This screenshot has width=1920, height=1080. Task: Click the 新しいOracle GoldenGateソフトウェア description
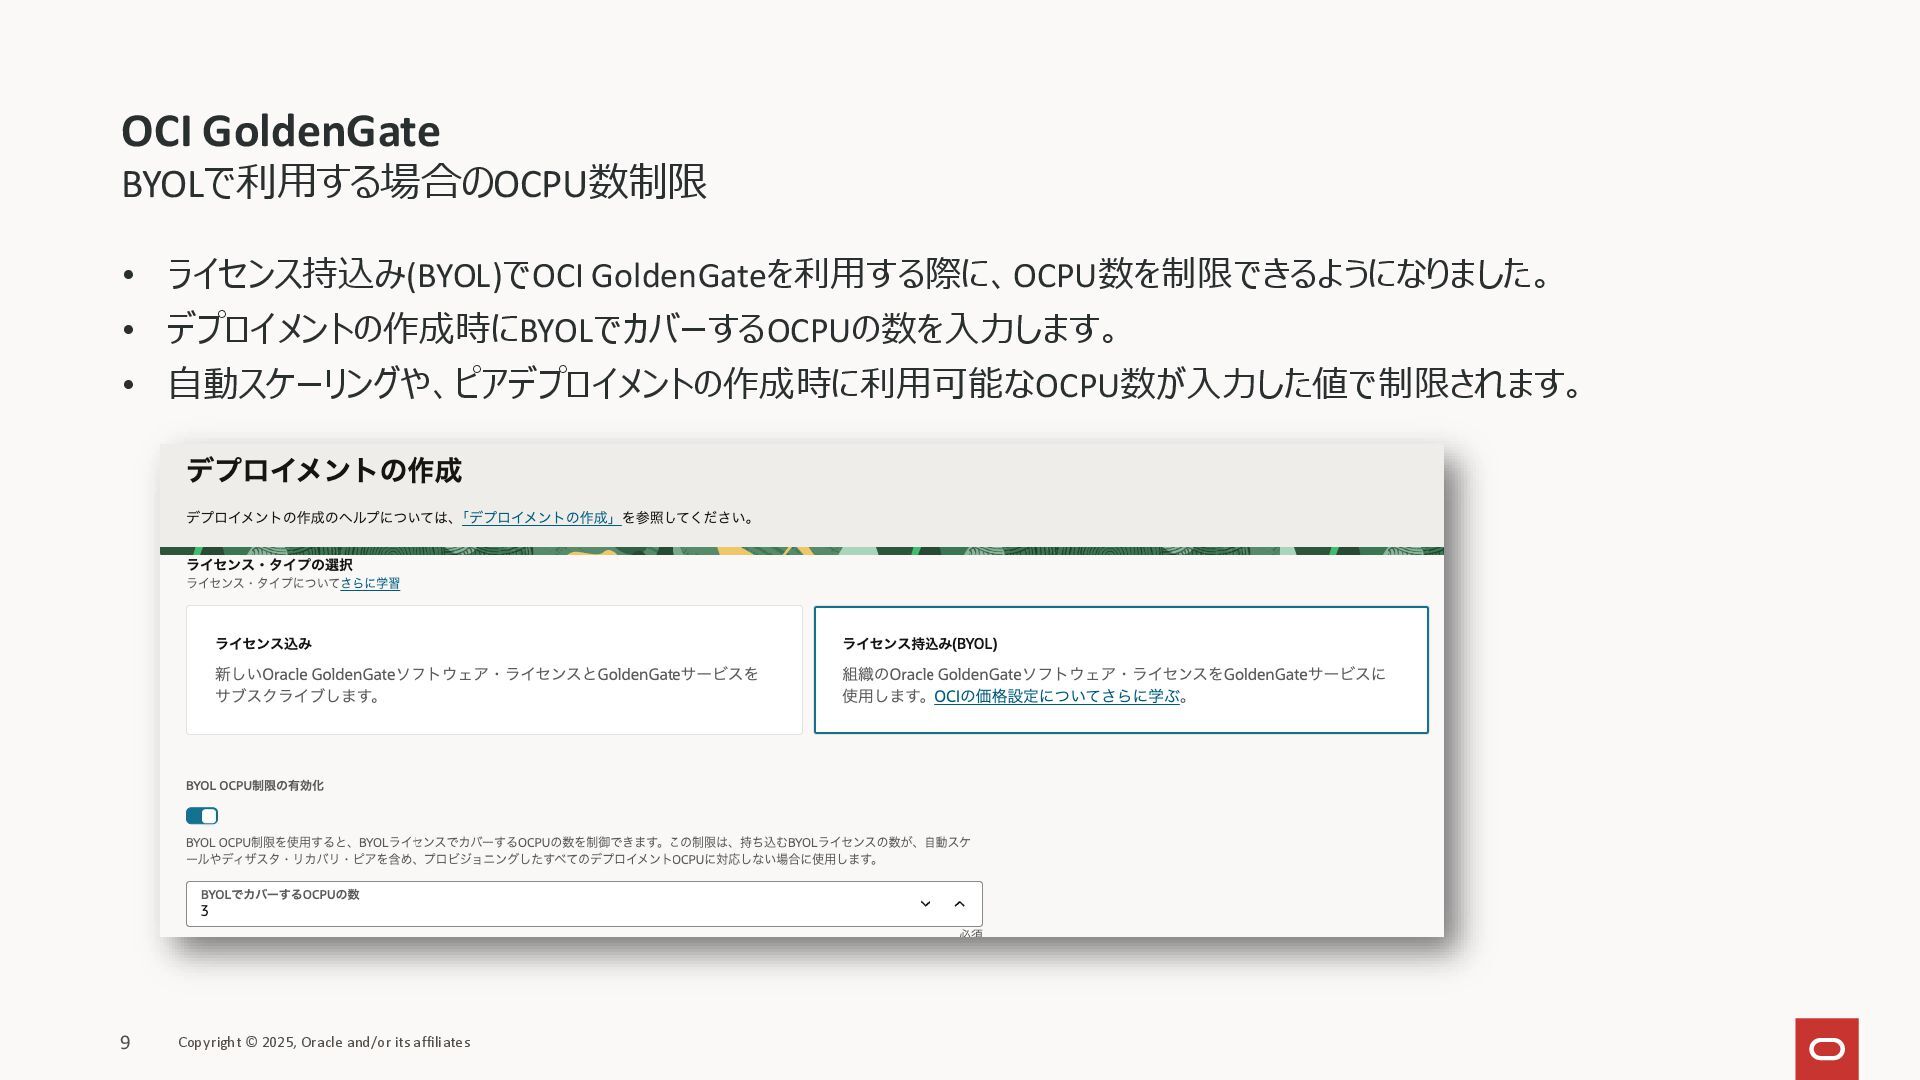pos(487,685)
